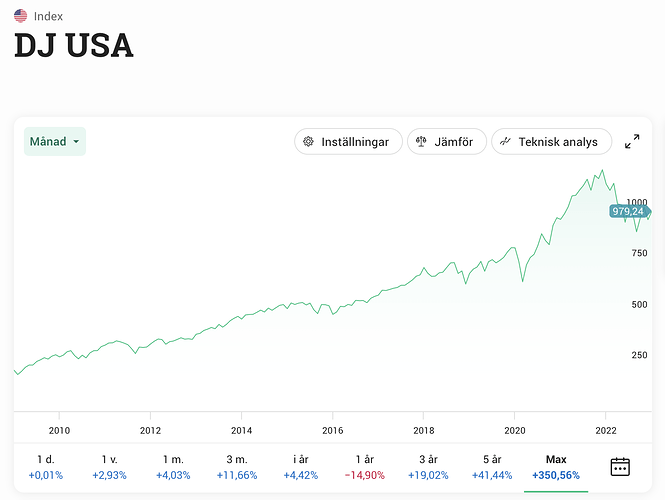Open Teknisk analys tools

coord(551,142)
